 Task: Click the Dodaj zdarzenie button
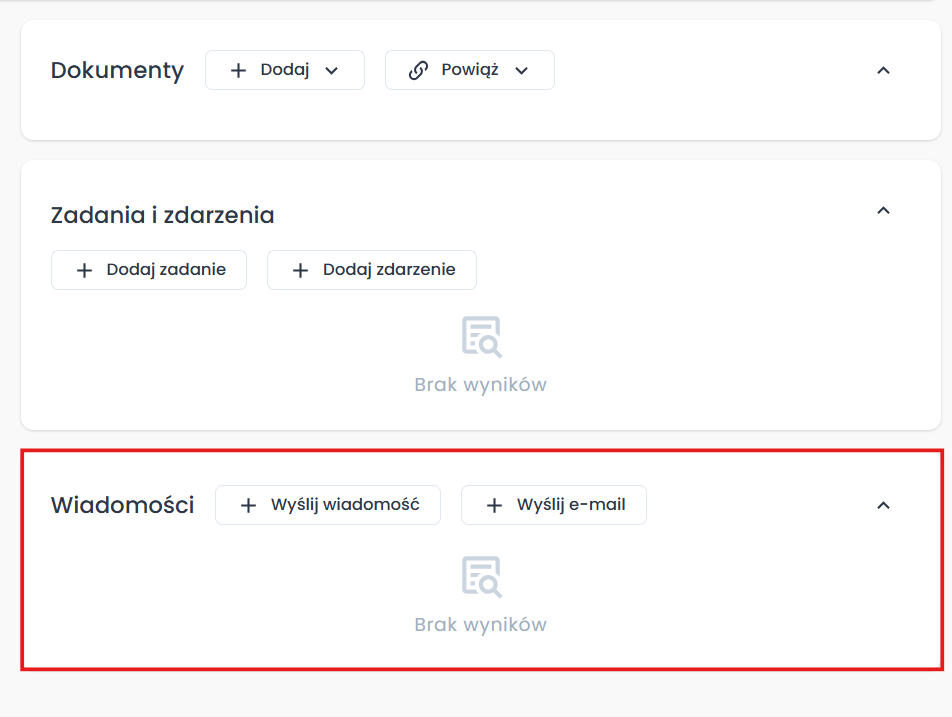pos(371,269)
